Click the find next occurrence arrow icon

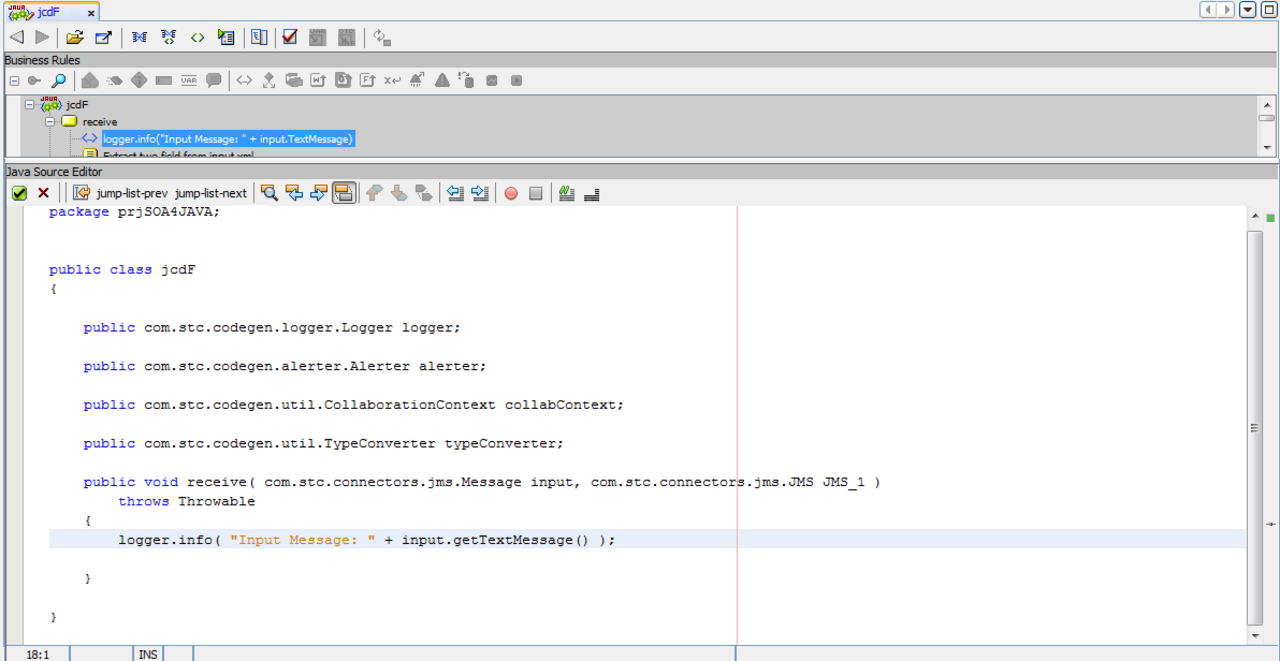[319, 193]
